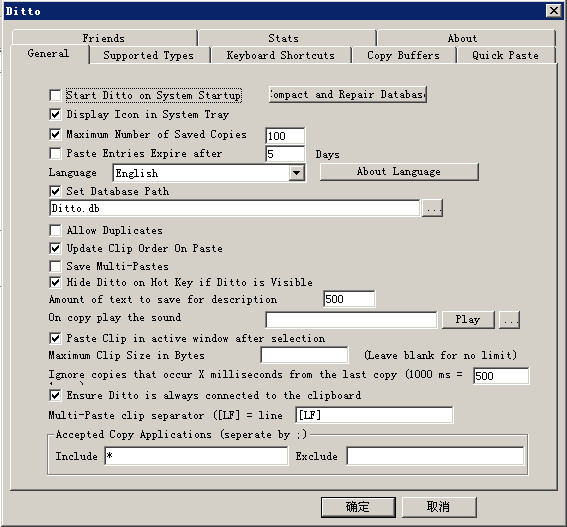Viewport: 567px width, 527px height.
Task: Click the Exclude applications field
Action: click(435, 456)
